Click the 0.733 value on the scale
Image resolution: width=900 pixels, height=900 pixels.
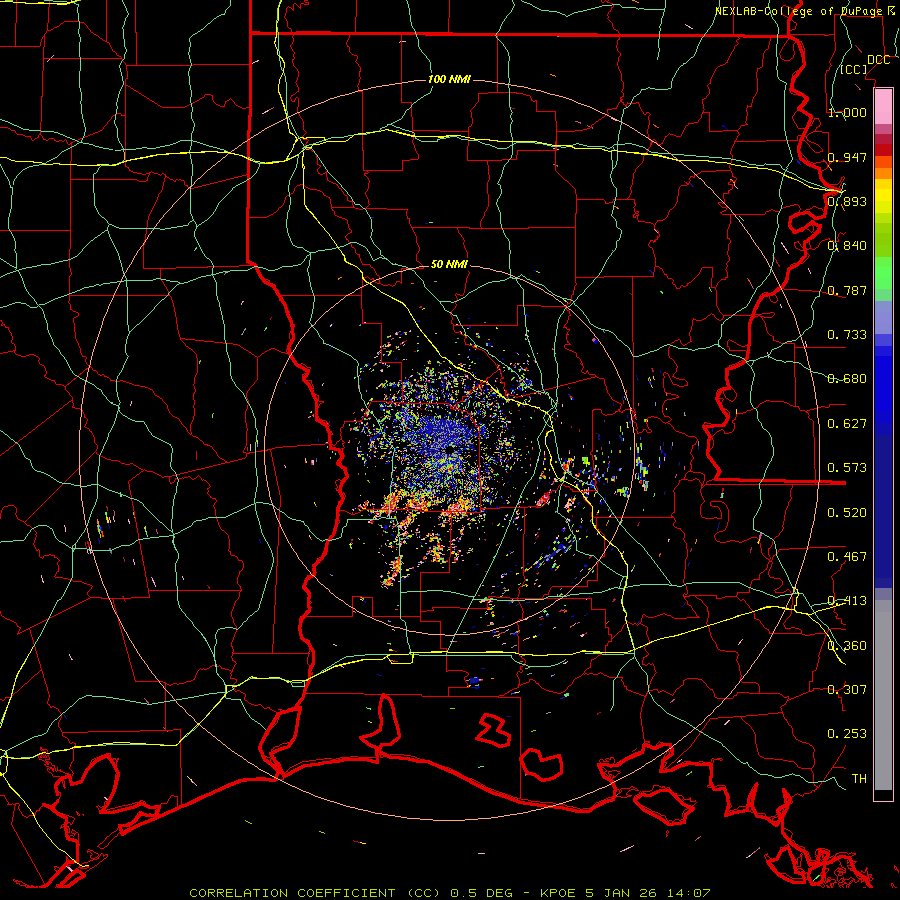(847, 335)
